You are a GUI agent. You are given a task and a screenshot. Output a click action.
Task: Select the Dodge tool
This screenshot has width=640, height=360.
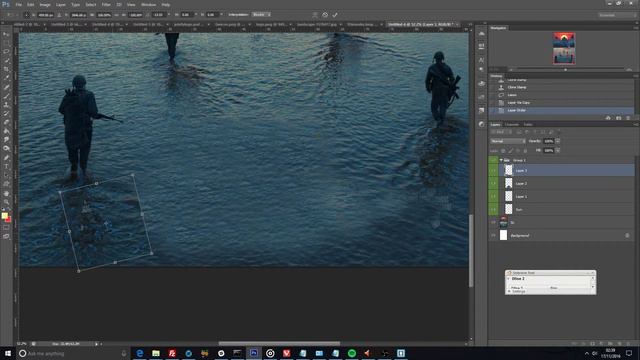(6, 149)
